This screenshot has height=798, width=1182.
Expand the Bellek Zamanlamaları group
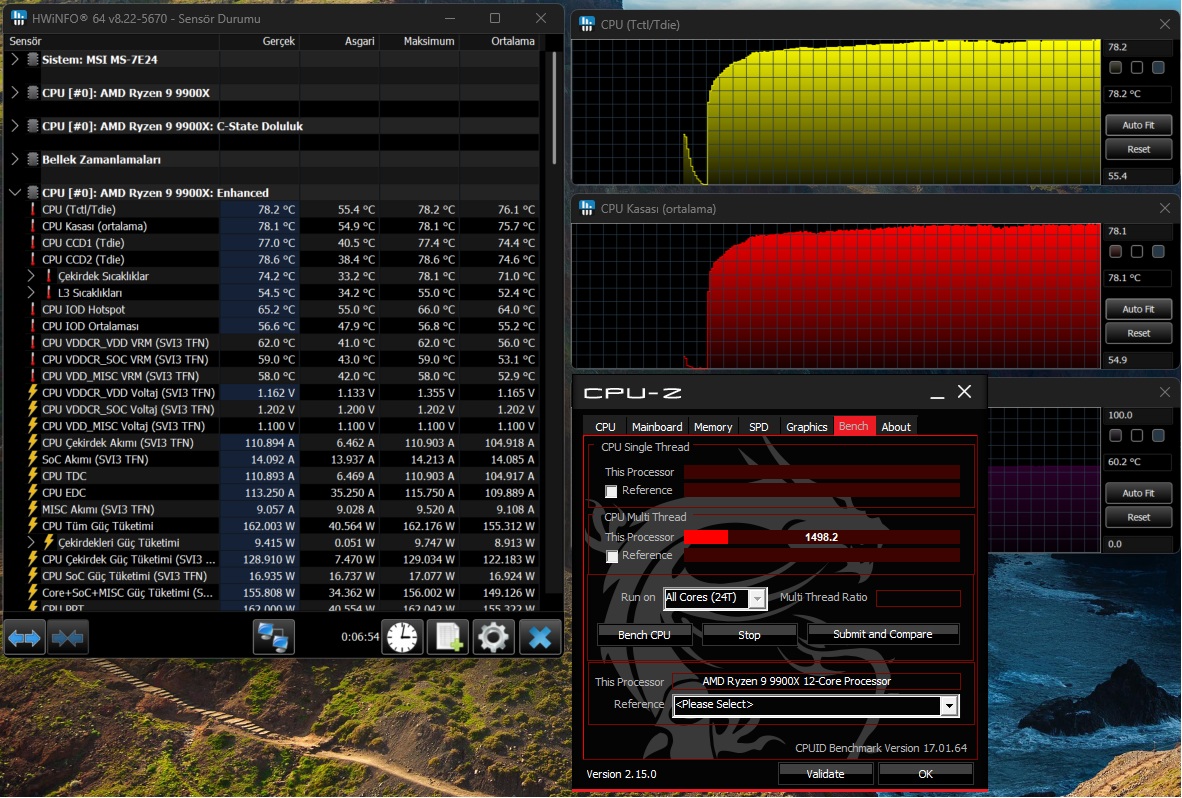pos(14,158)
